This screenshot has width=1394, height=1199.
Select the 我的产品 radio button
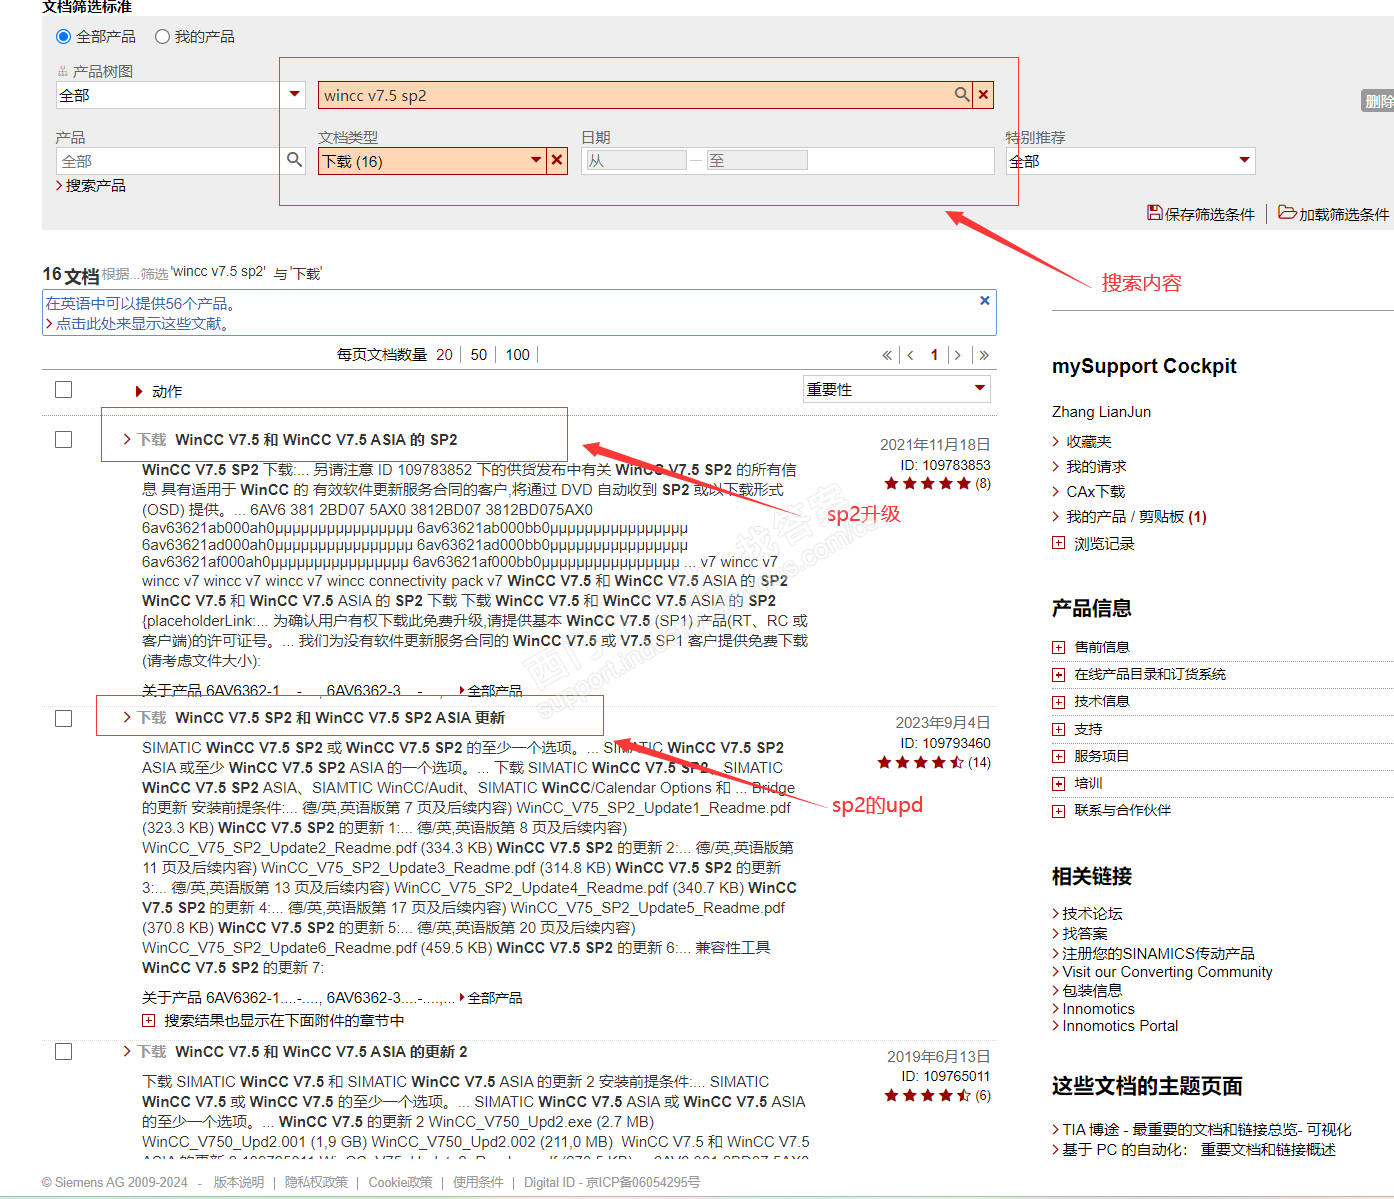point(162,37)
